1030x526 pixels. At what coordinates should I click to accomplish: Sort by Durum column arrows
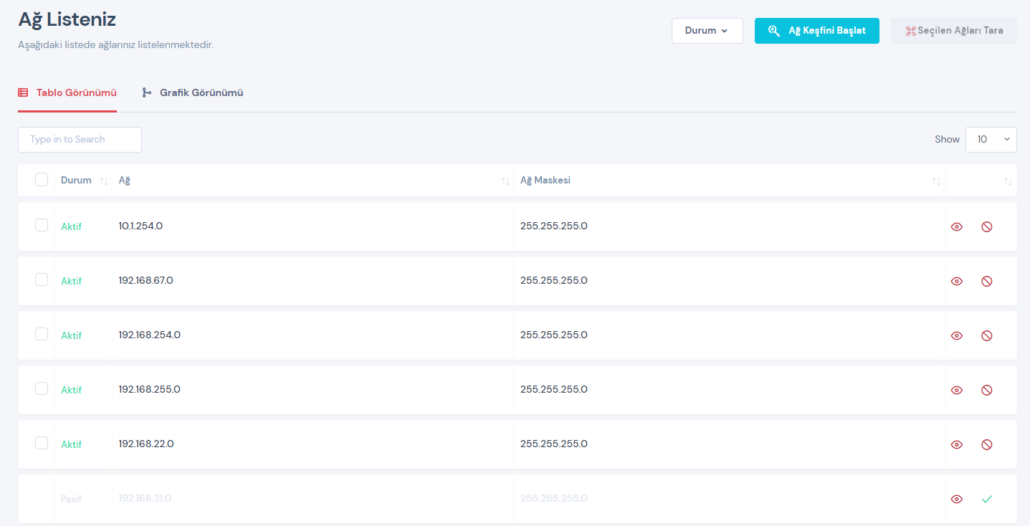(x=104, y=181)
